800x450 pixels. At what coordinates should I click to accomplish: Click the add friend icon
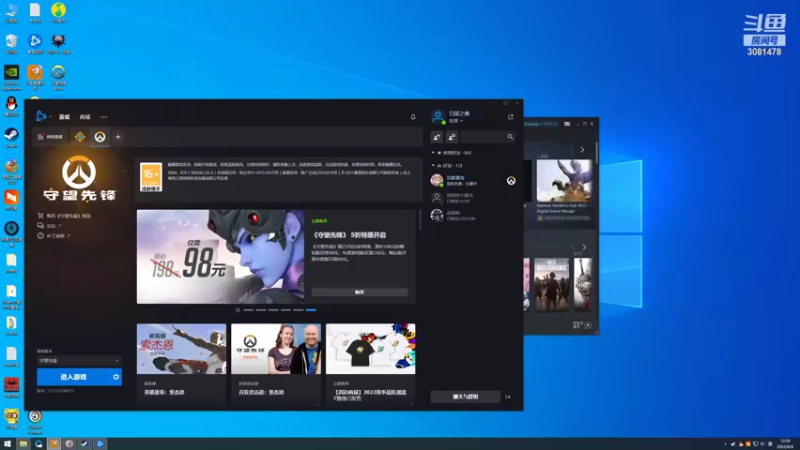coord(437,137)
